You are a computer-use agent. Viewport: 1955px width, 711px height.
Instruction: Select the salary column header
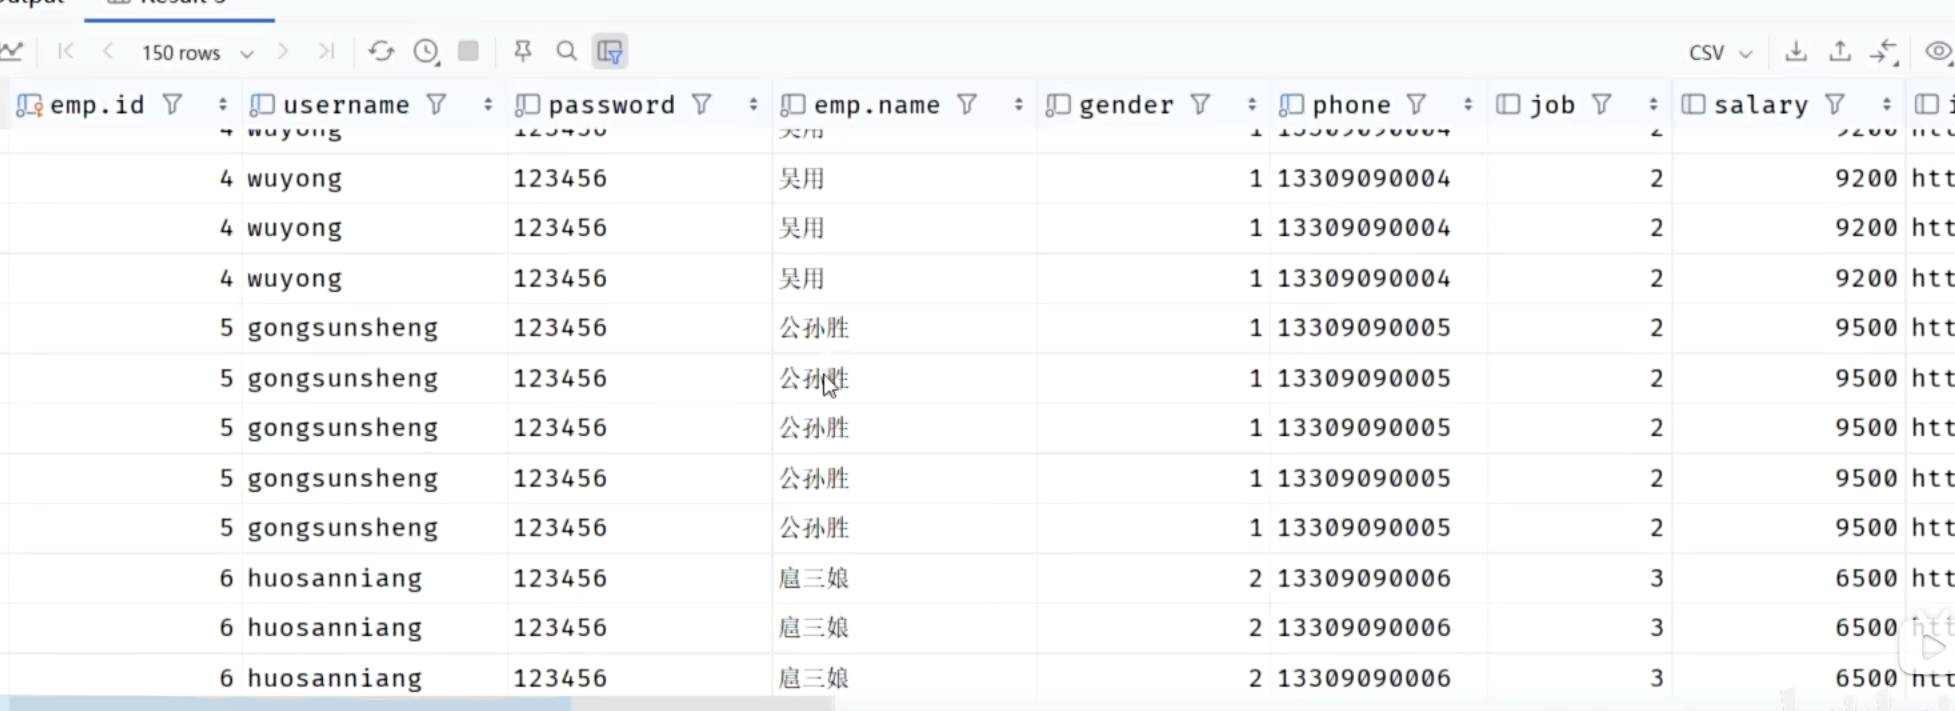point(1761,104)
